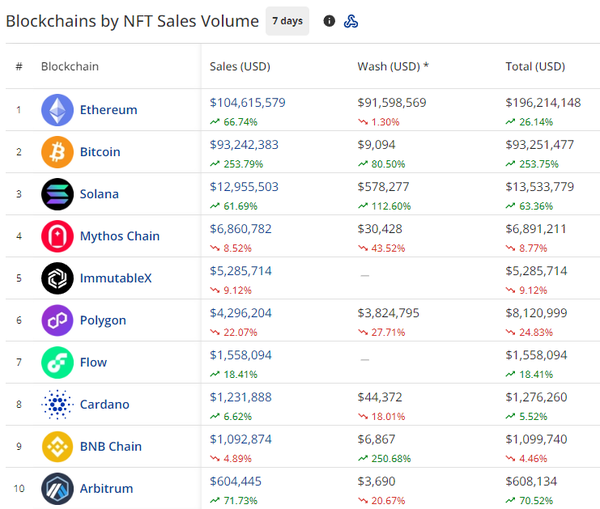Click the Flow logo icon
The height and width of the screenshot is (509, 600).
coord(57,362)
